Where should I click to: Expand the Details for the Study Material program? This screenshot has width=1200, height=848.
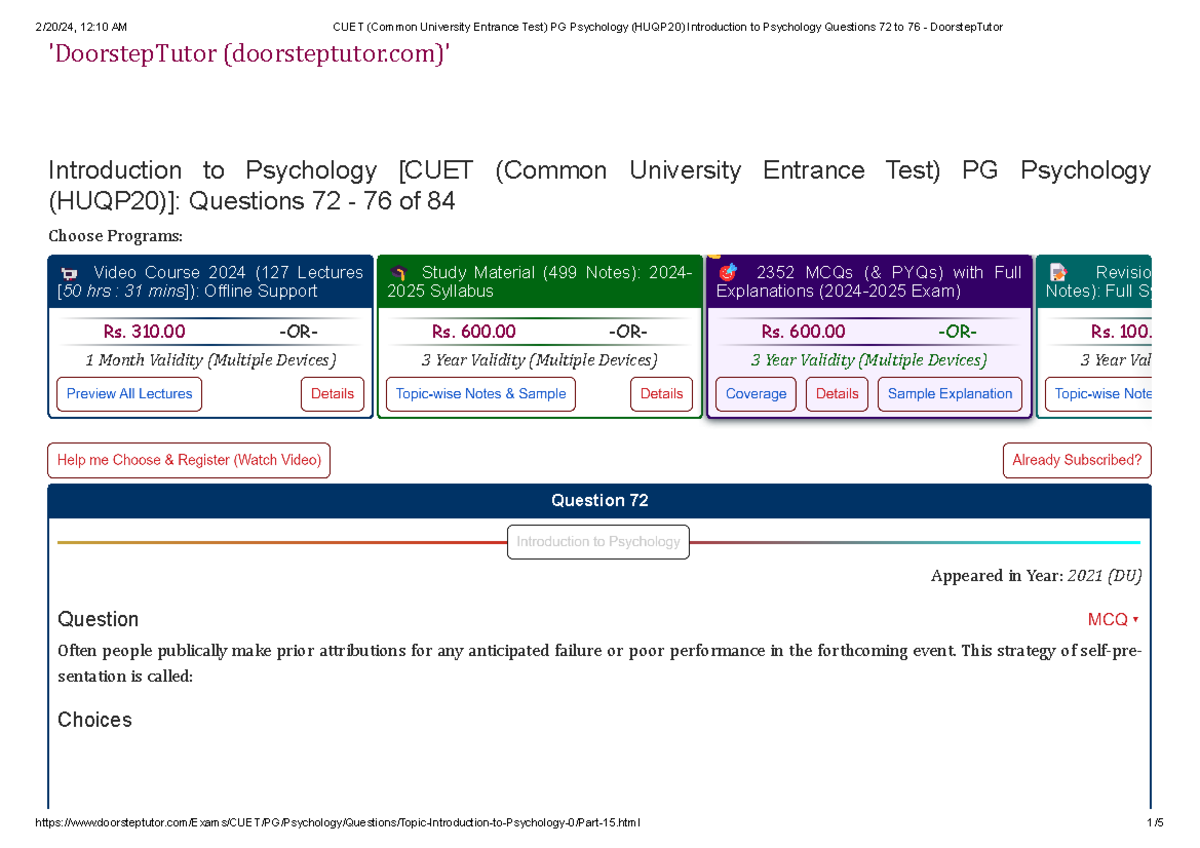(661, 394)
